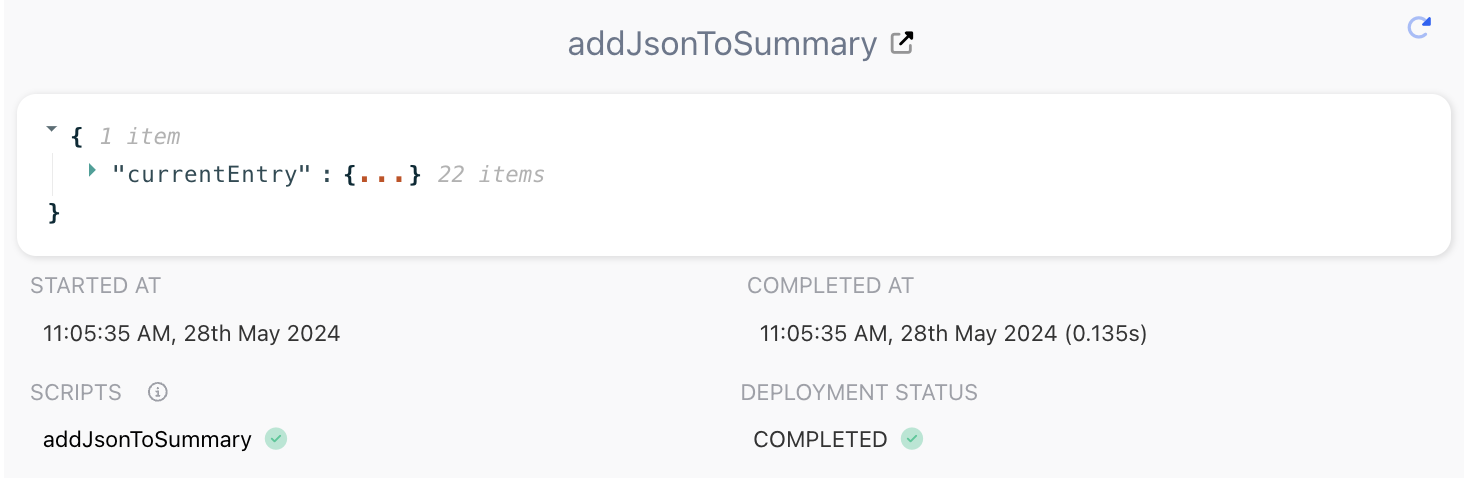
Task: Click the addJsonToSummary heading title
Action: (x=722, y=44)
